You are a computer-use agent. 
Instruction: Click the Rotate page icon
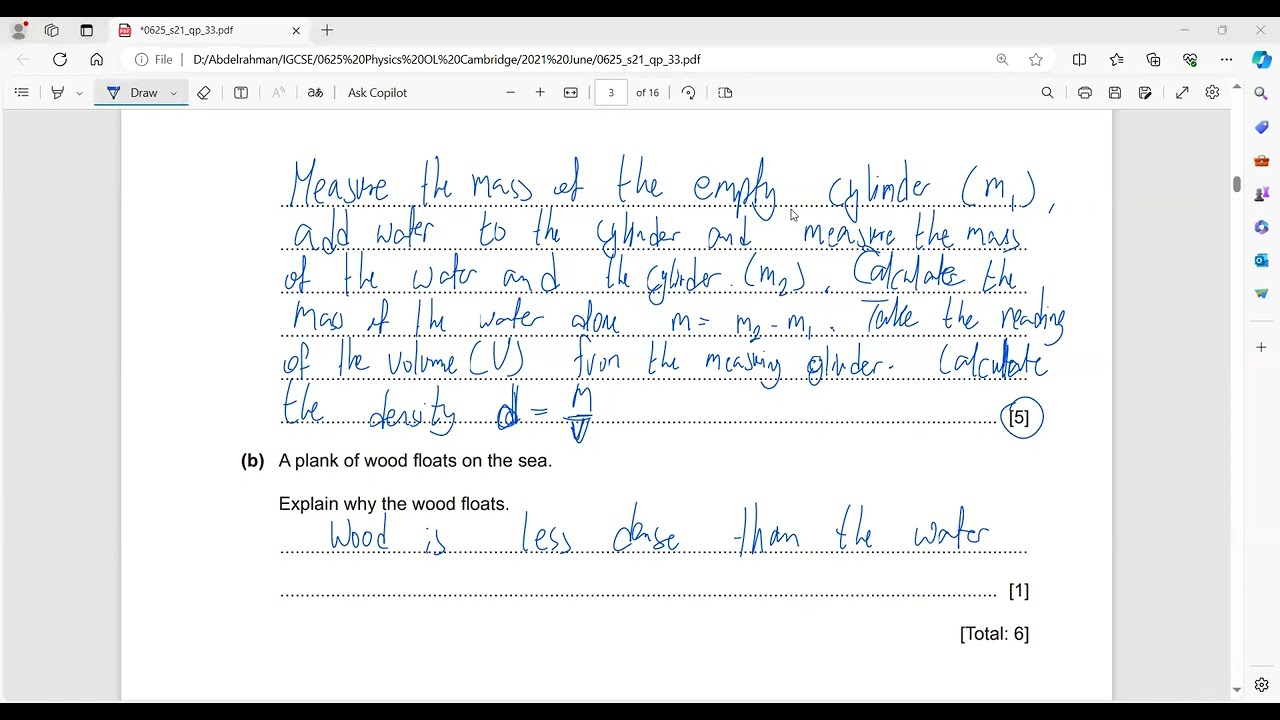coord(688,92)
